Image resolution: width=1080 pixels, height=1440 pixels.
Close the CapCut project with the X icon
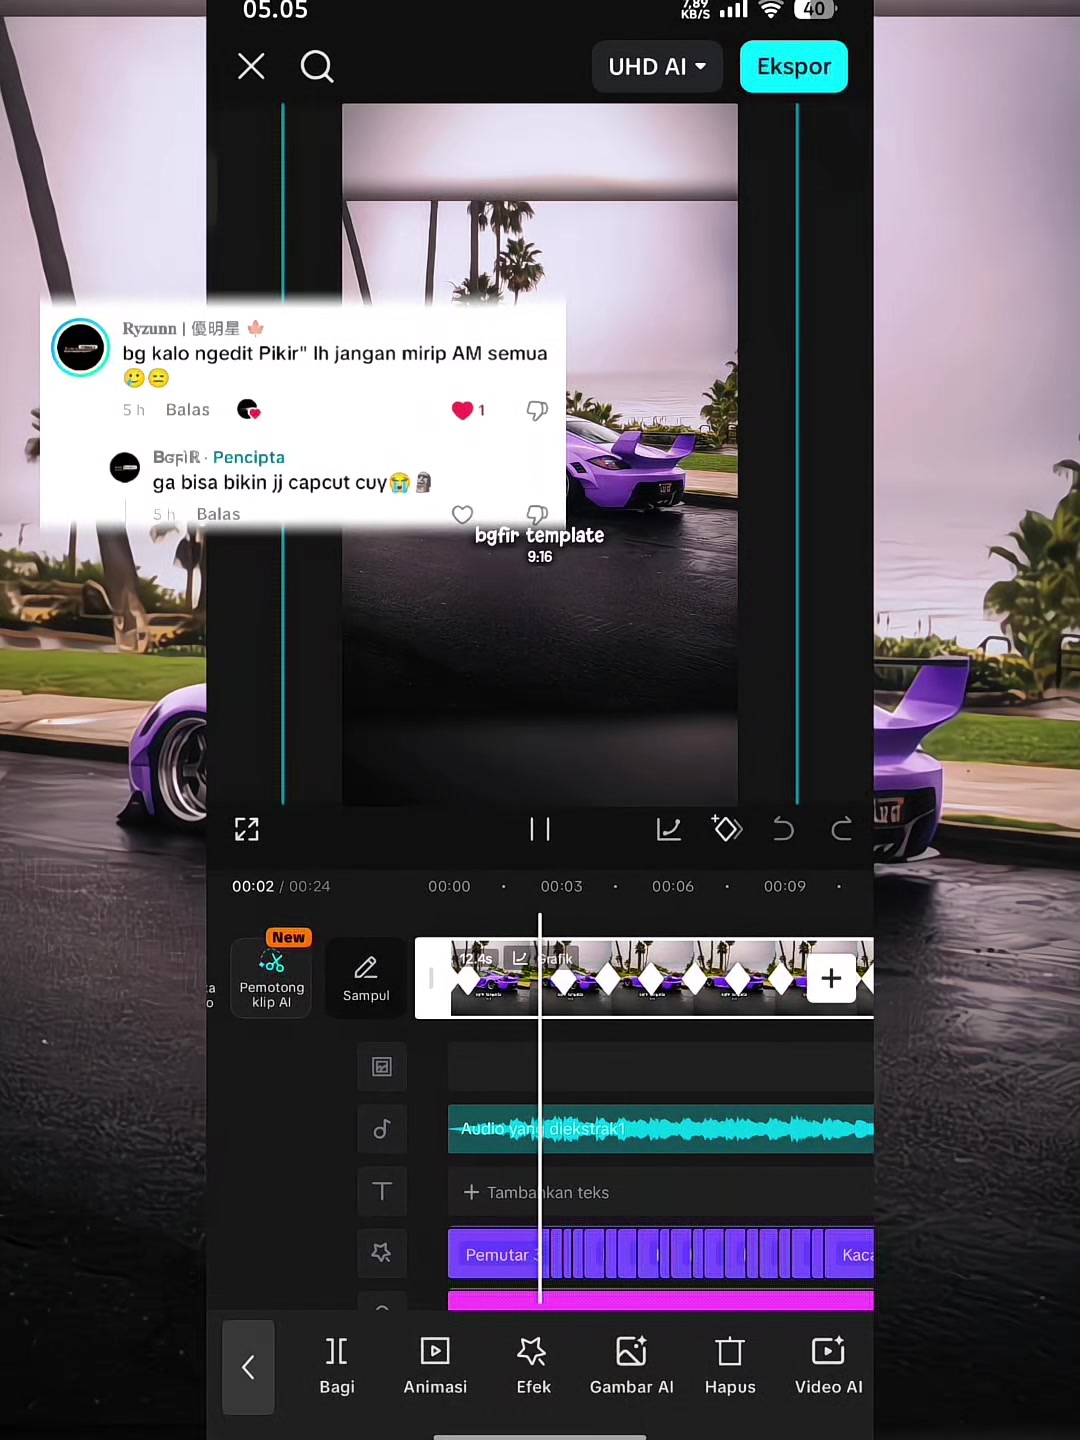tap(251, 67)
